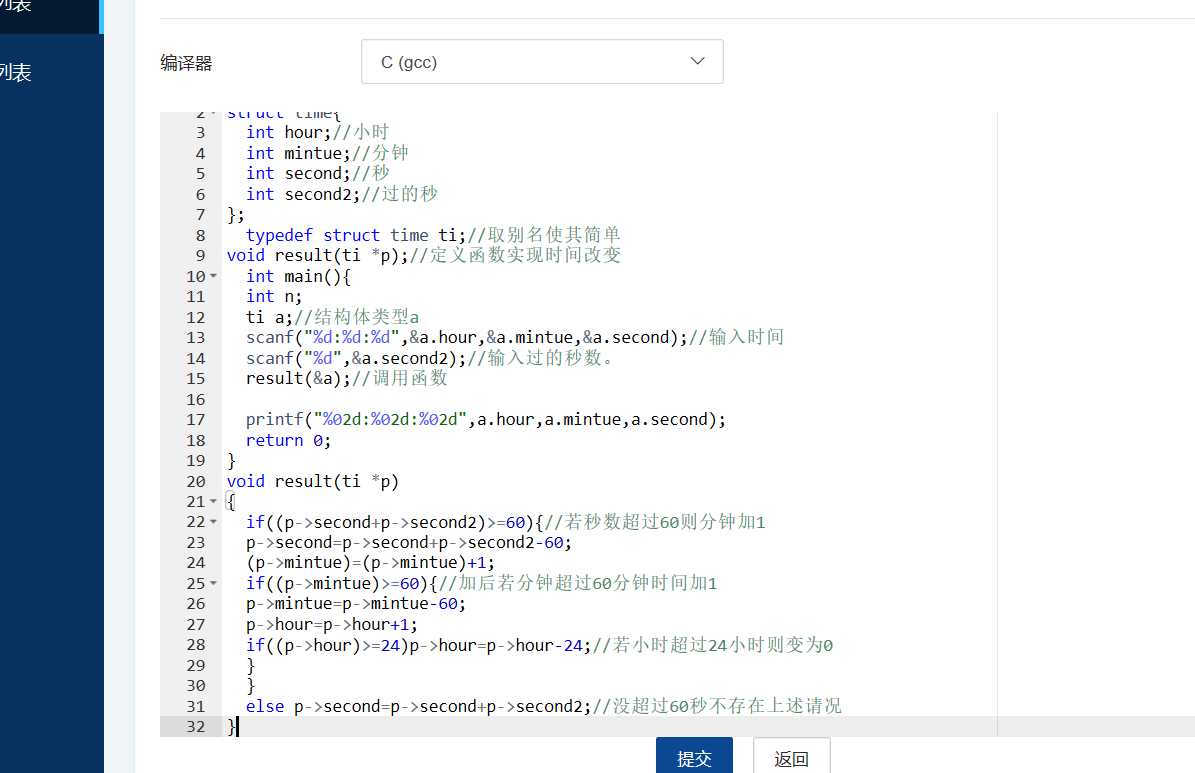The height and width of the screenshot is (773, 1195).
Task: Place cursor on 'return 0;' line
Action: [x=288, y=441]
